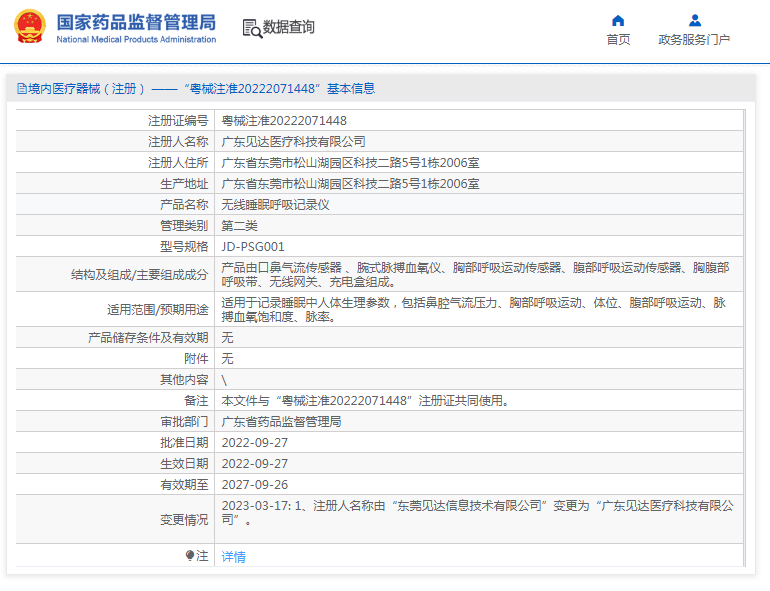The width and height of the screenshot is (770, 591).
Task: Click the 首页 home icon
Action: [x=618, y=21]
